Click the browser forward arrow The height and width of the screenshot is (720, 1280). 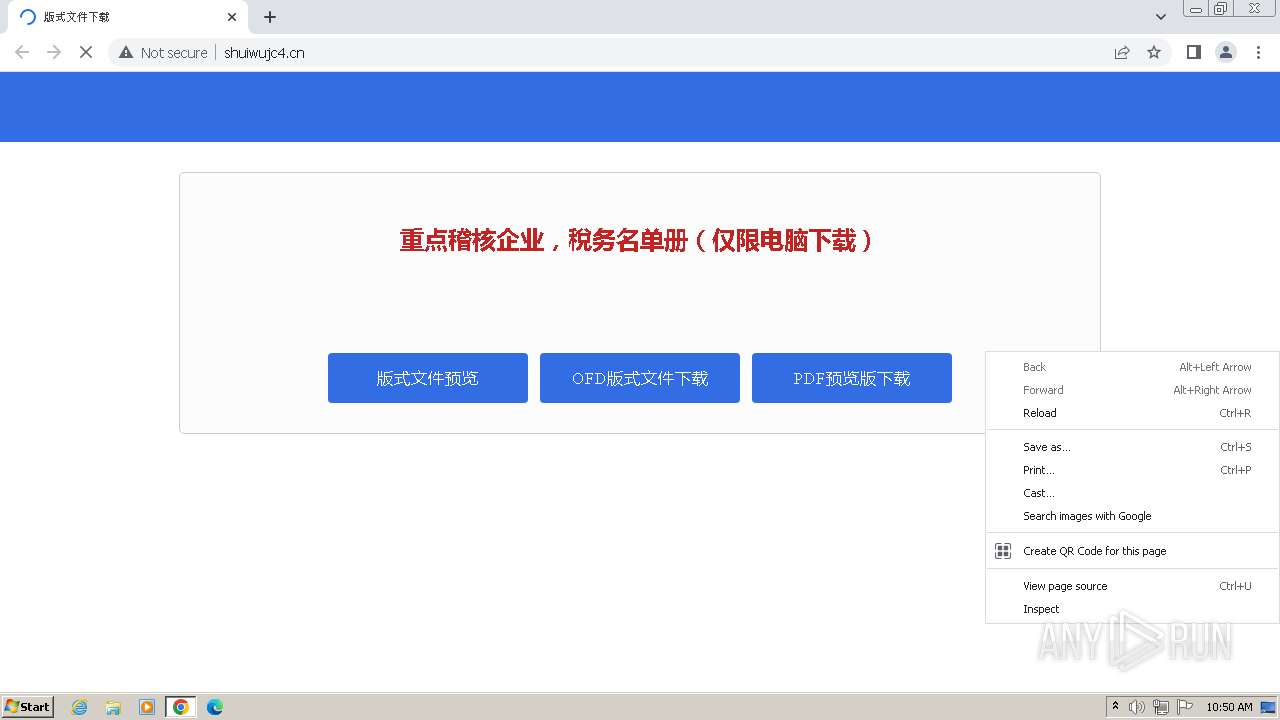point(54,52)
